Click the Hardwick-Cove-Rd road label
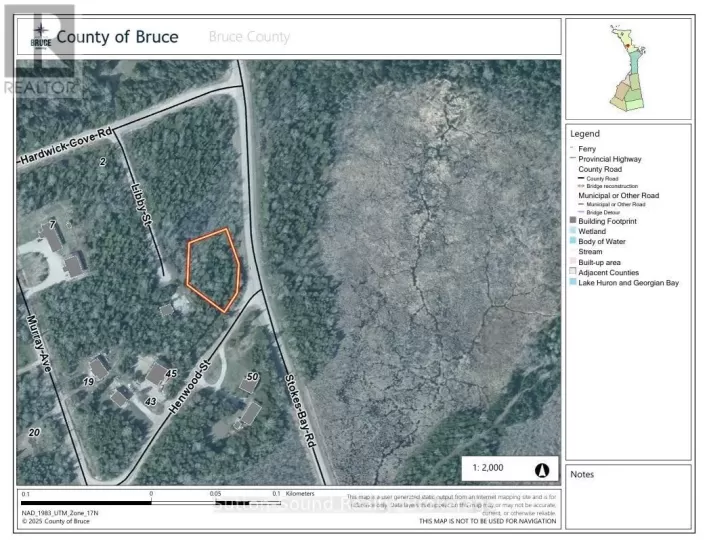 (67, 145)
